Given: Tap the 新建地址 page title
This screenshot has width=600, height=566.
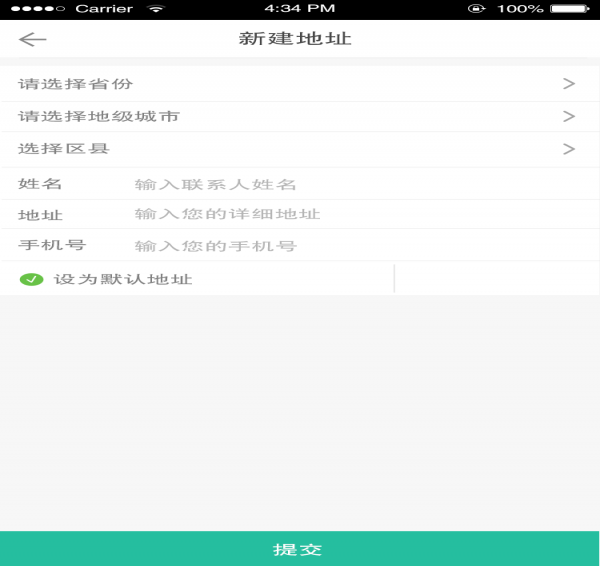Looking at the screenshot, I should [295, 39].
